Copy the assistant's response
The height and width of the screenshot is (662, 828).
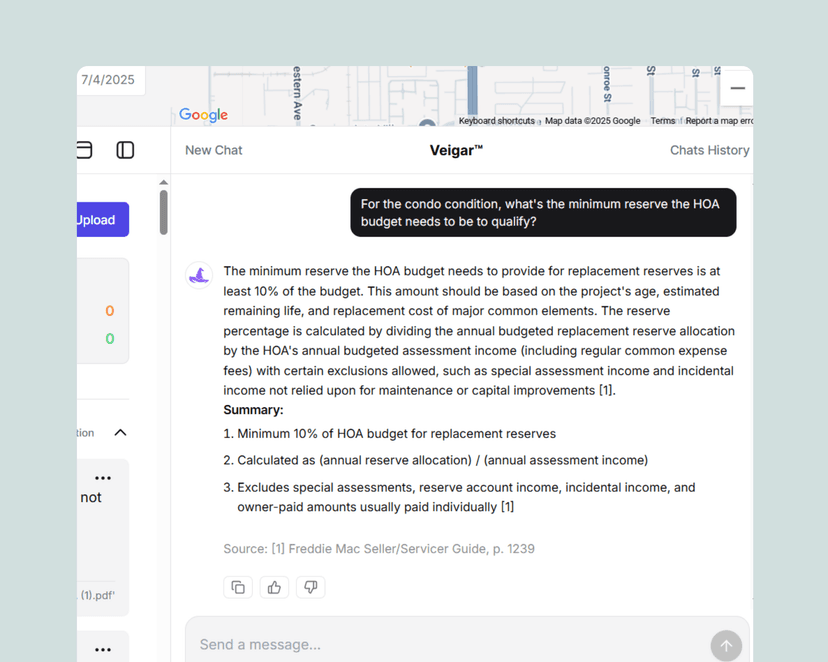[x=238, y=587]
